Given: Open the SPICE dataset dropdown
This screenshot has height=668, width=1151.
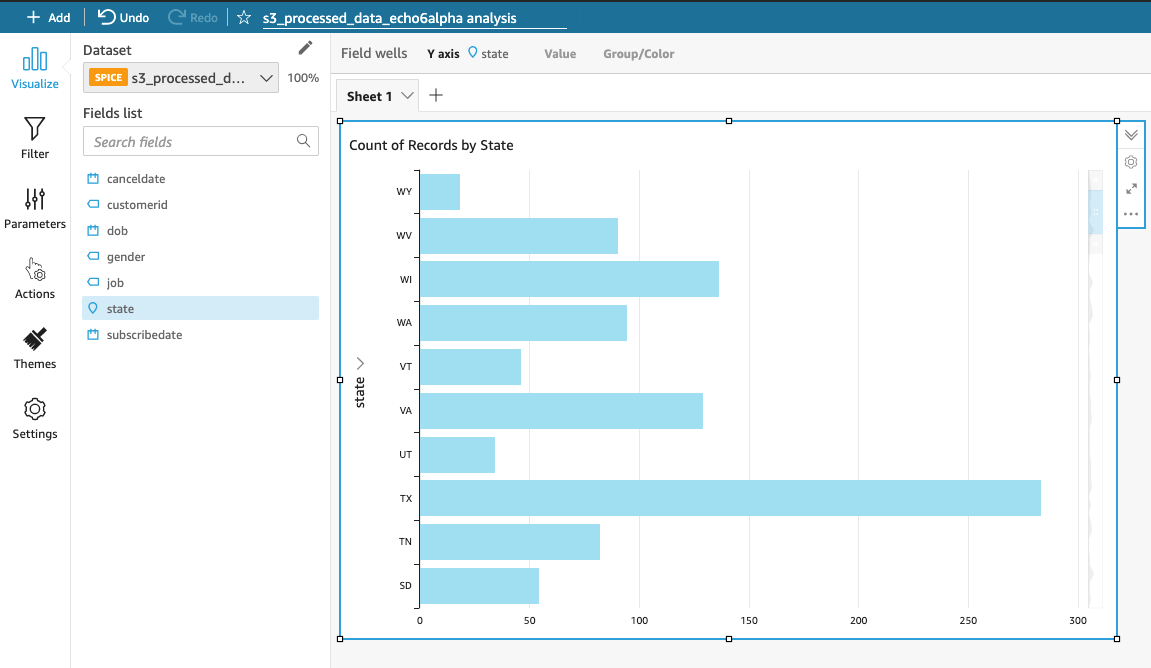Looking at the screenshot, I should point(181,78).
